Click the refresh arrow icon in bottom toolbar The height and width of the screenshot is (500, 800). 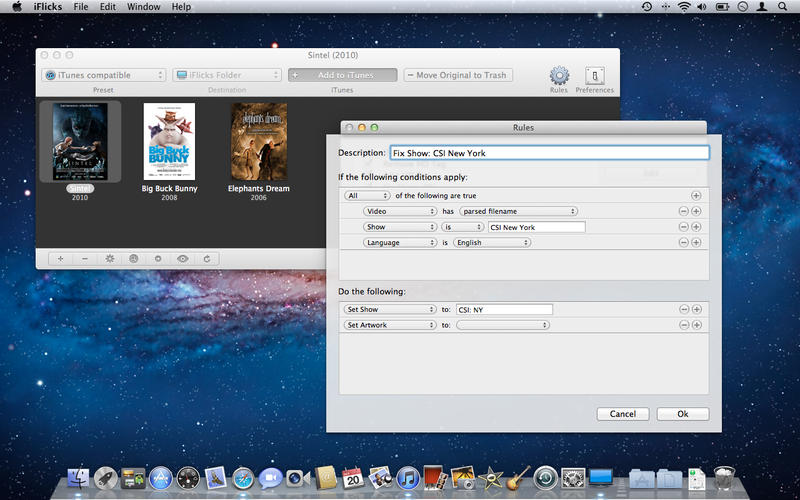(x=206, y=258)
